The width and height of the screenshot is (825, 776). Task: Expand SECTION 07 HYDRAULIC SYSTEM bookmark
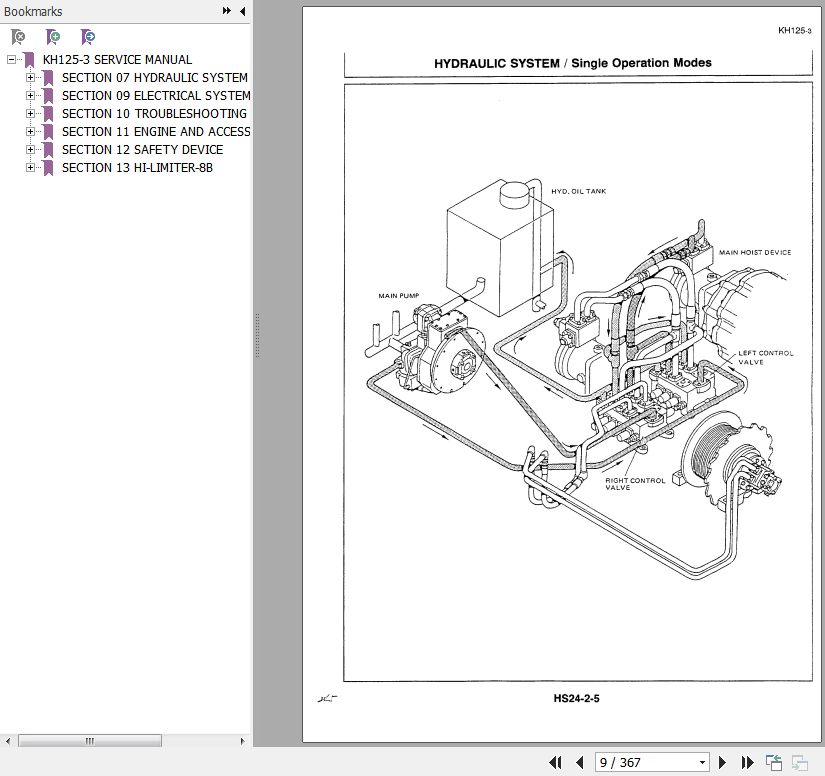coord(30,78)
